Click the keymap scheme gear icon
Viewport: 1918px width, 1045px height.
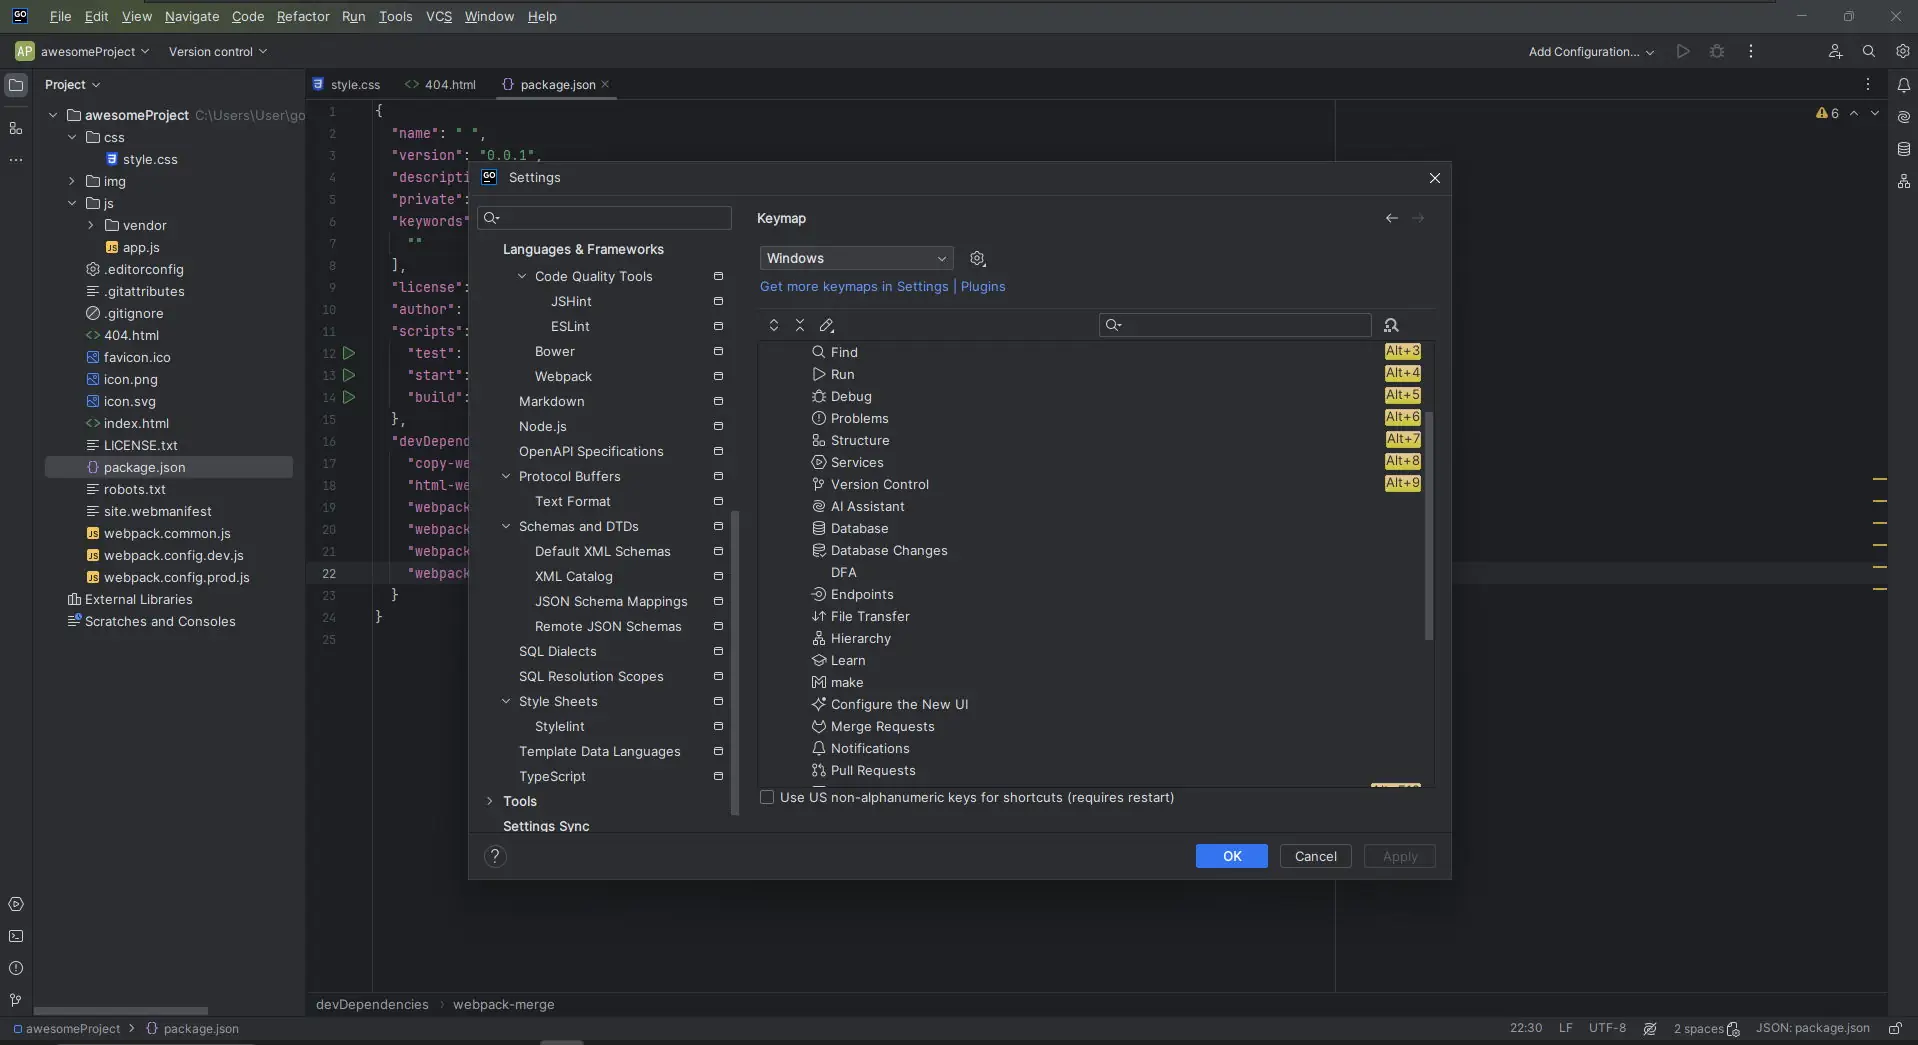tap(978, 259)
